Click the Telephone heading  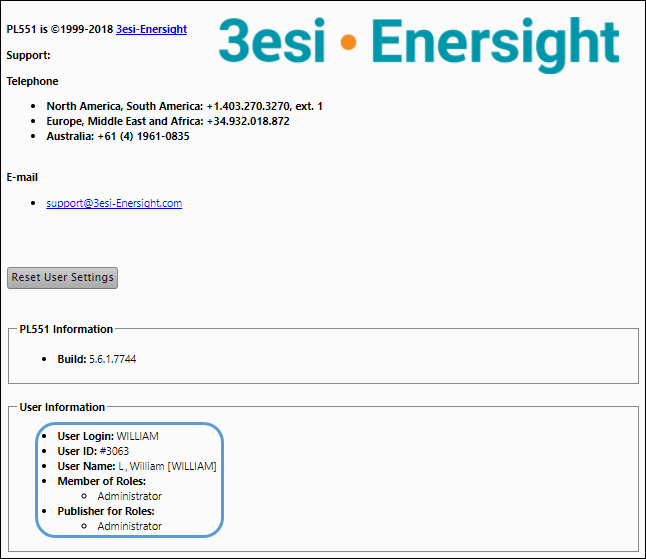pyautogui.click(x=32, y=81)
